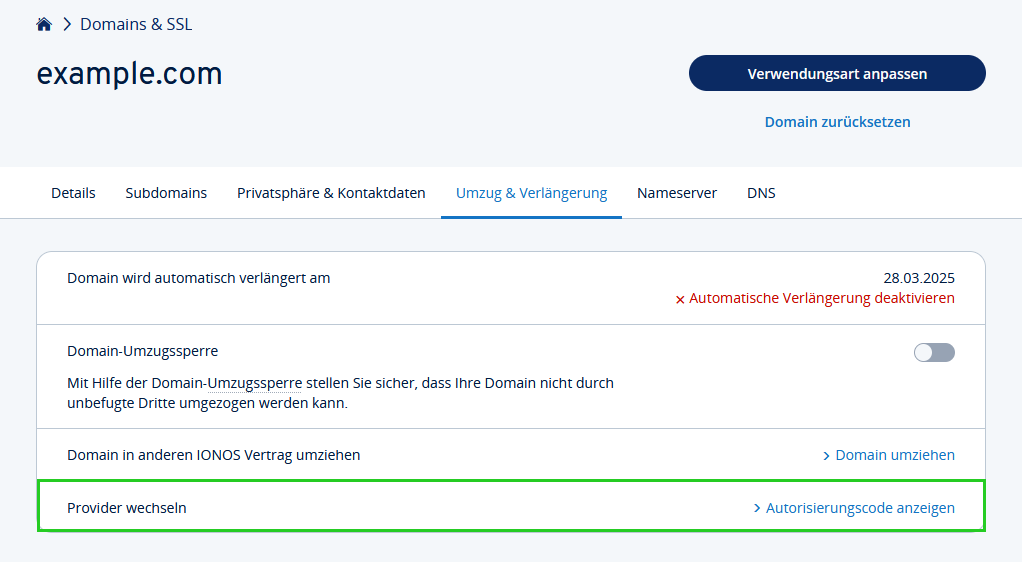The image size is (1022, 562).
Task: Open Domains & SSL breadcrumb link
Action: pos(136,25)
